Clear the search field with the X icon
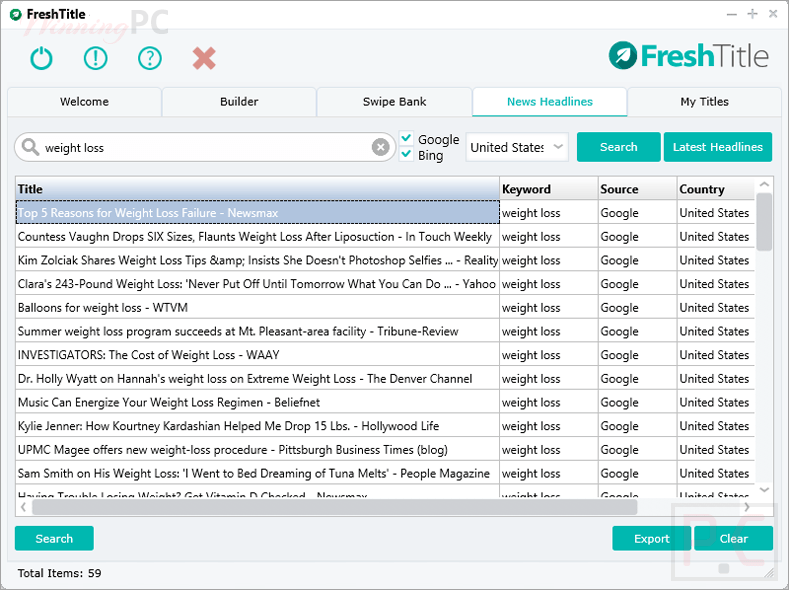This screenshot has width=789, height=590. (380, 147)
